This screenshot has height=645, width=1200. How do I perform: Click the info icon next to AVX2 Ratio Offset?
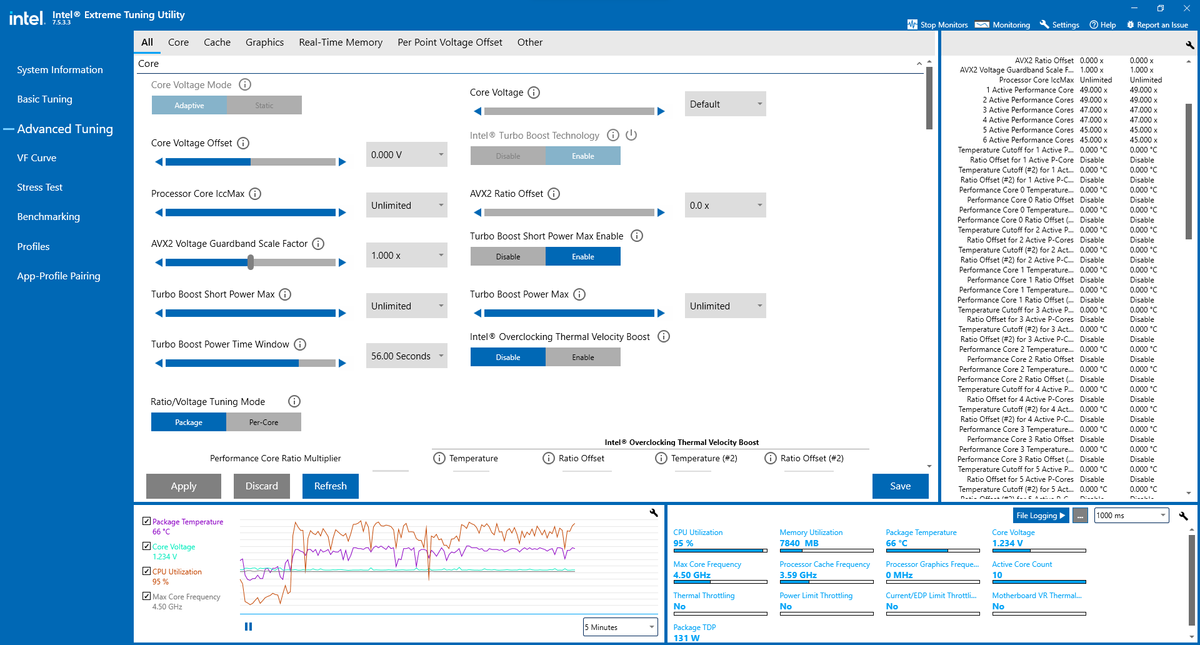click(554, 194)
